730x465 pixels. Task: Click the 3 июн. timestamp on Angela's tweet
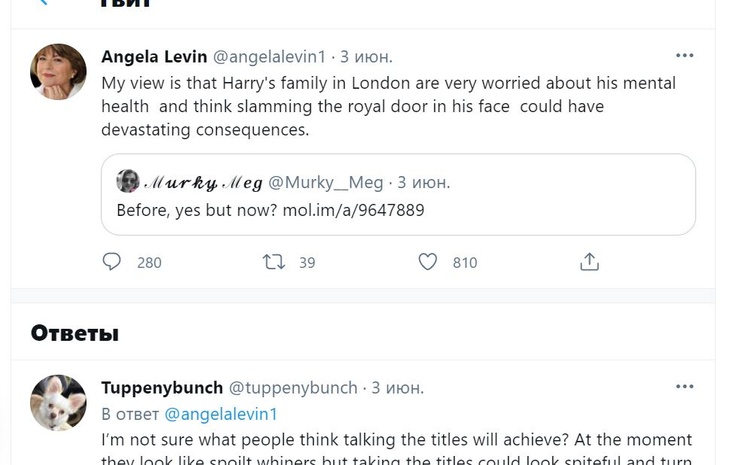[366, 56]
